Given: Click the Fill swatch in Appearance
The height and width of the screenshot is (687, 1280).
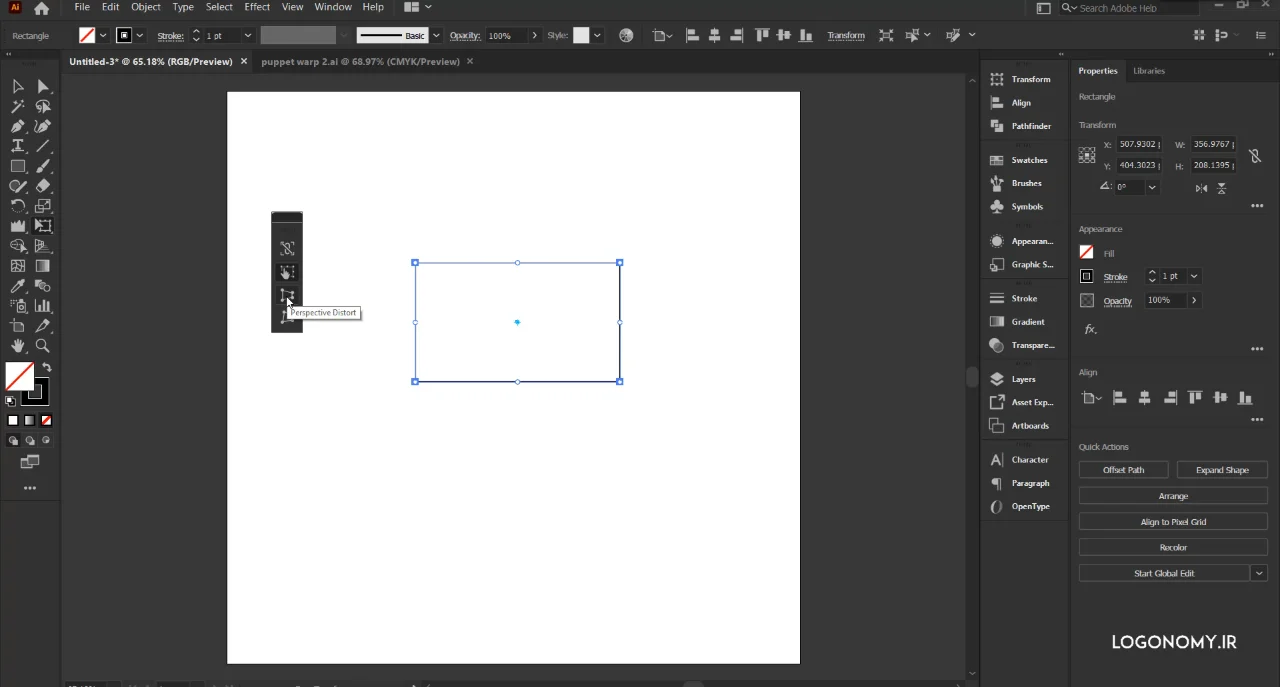Looking at the screenshot, I should coord(1087,253).
